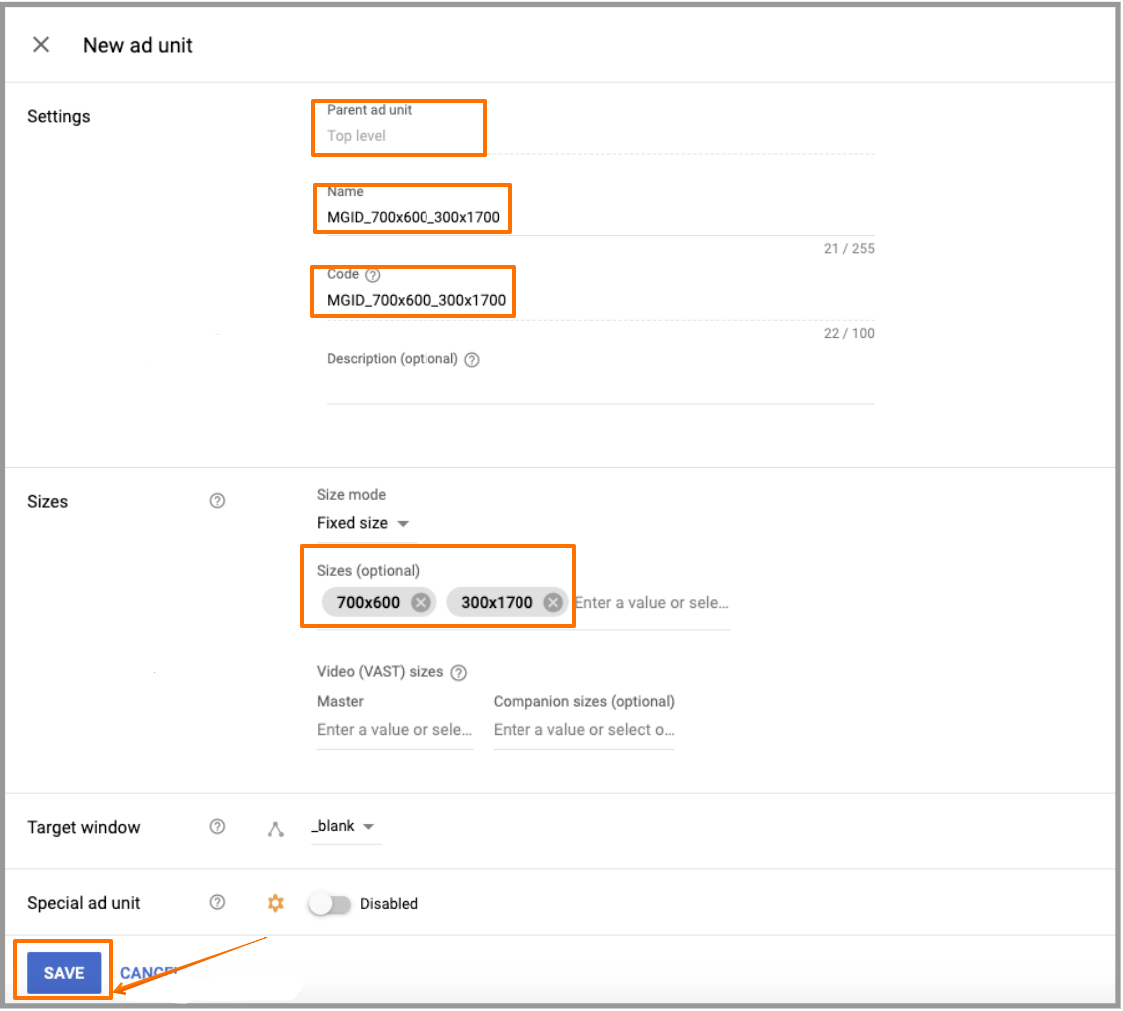1123x1011 pixels.
Task: Close the New ad unit dialog
Action: [x=41, y=45]
